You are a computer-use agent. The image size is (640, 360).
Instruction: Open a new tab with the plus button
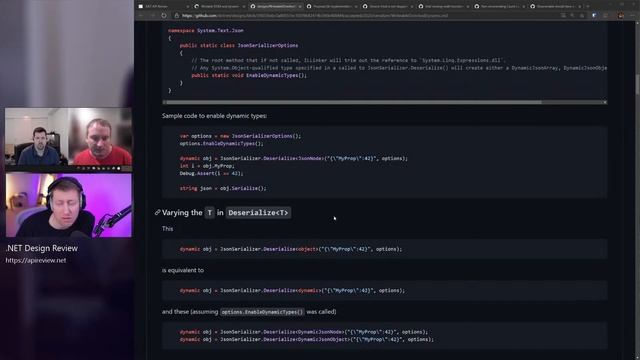tap(588, 6)
